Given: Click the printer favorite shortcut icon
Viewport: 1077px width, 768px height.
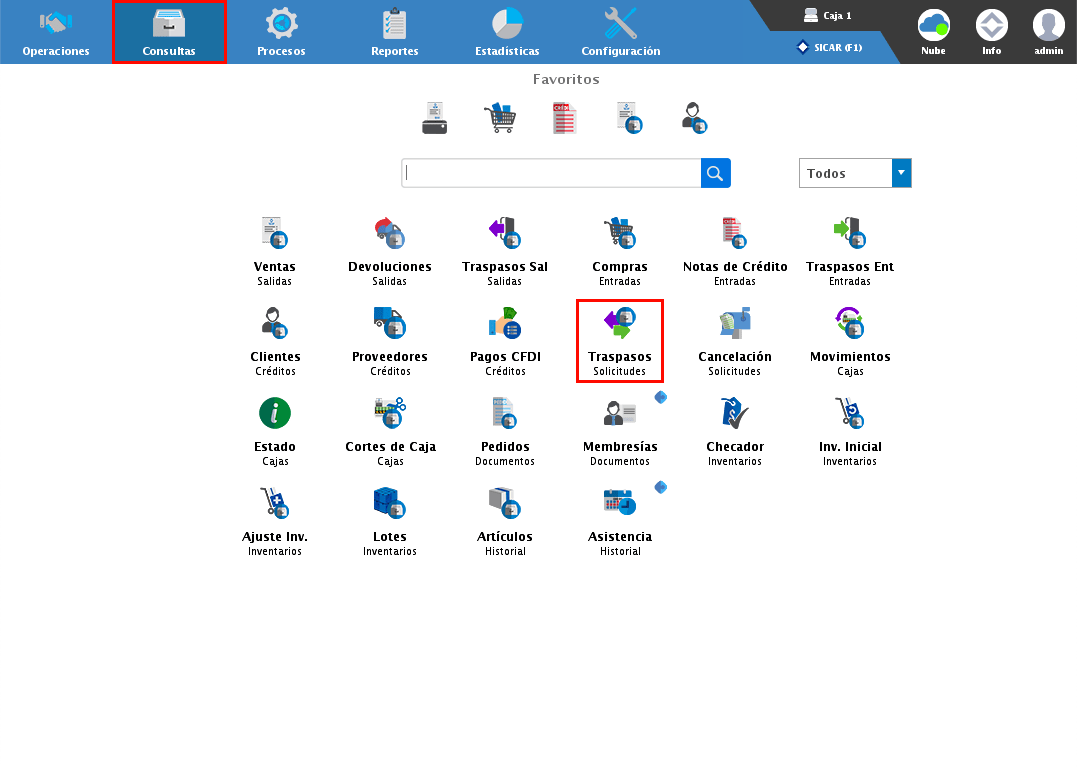Looking at the screenshot, I should (x=435, y=118).
